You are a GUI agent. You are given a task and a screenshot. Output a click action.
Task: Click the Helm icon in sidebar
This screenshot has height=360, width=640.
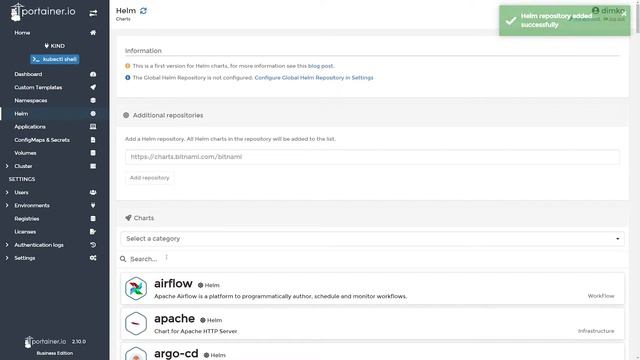(93, 113)
